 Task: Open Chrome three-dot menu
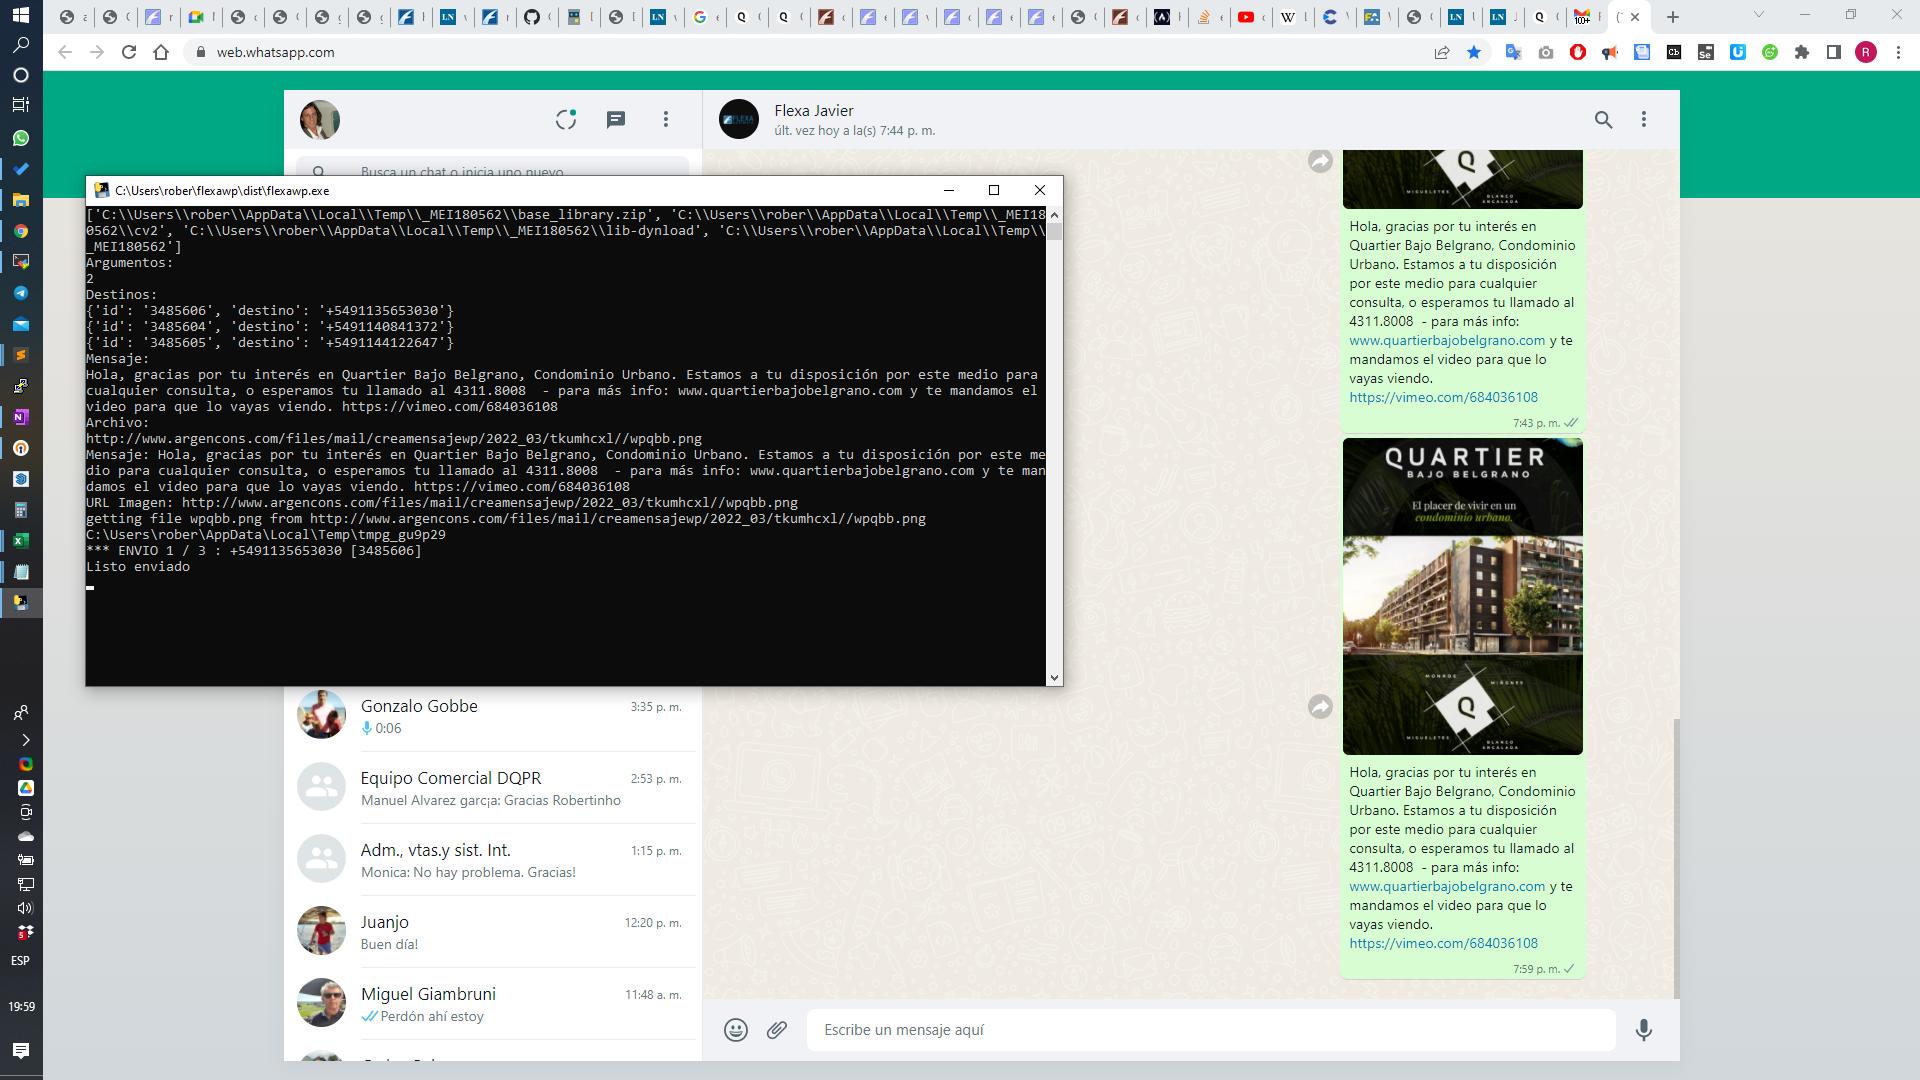pos(1898,53)
